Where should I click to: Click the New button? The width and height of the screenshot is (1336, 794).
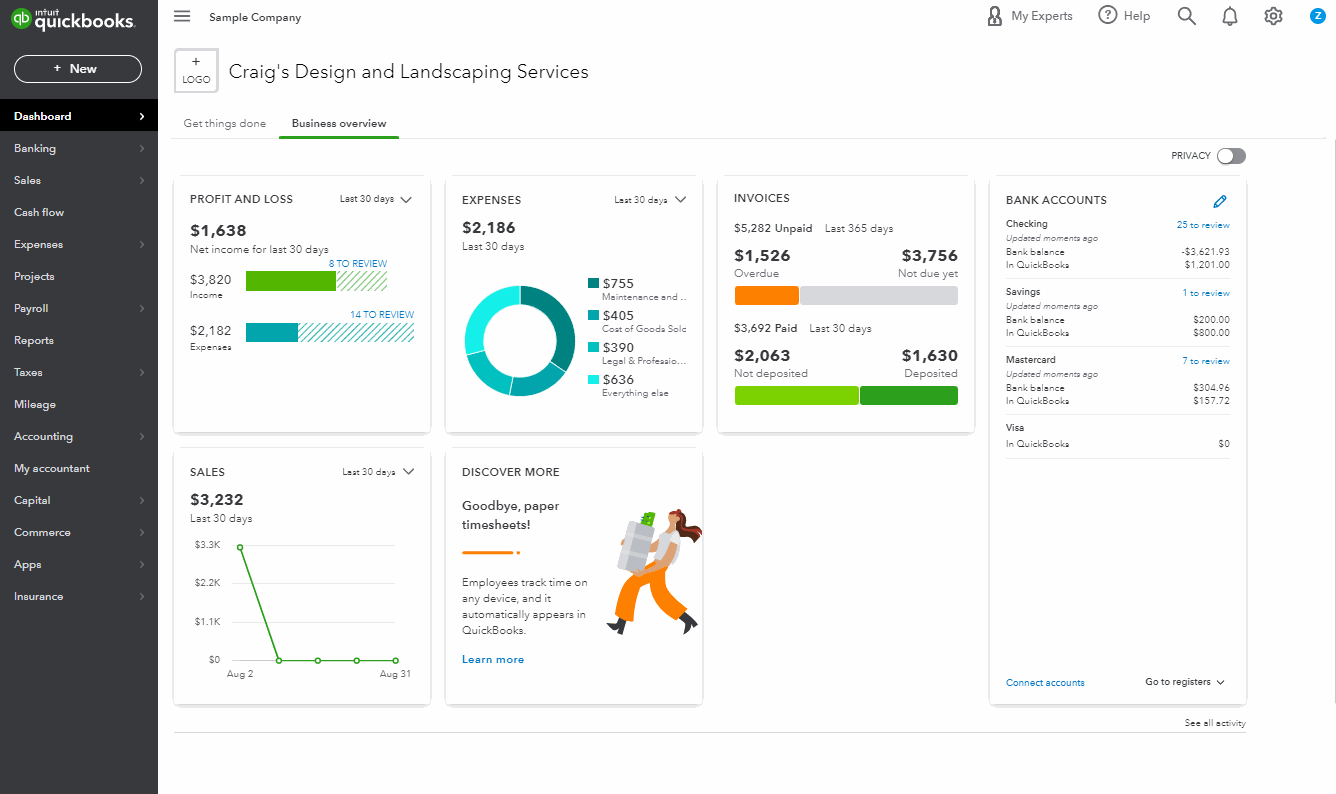[x=78, y=69]
